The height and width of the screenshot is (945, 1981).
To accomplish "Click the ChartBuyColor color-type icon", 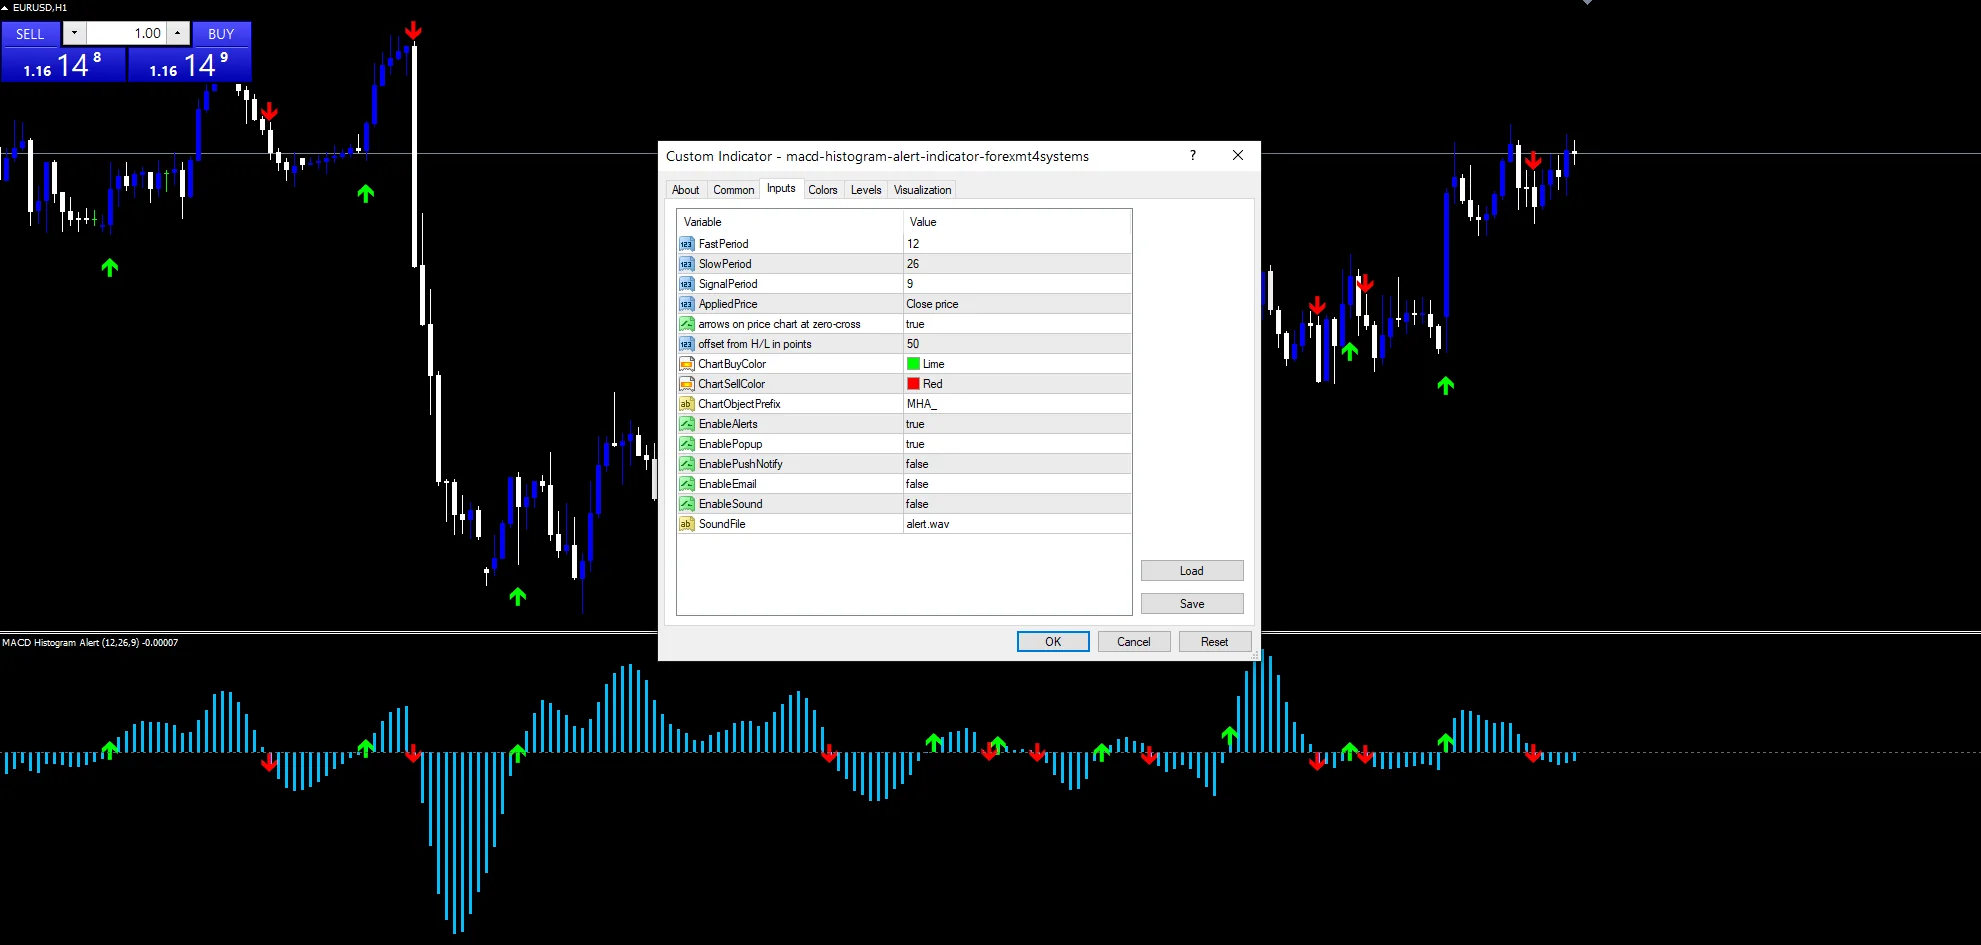I will coord(686,364).
